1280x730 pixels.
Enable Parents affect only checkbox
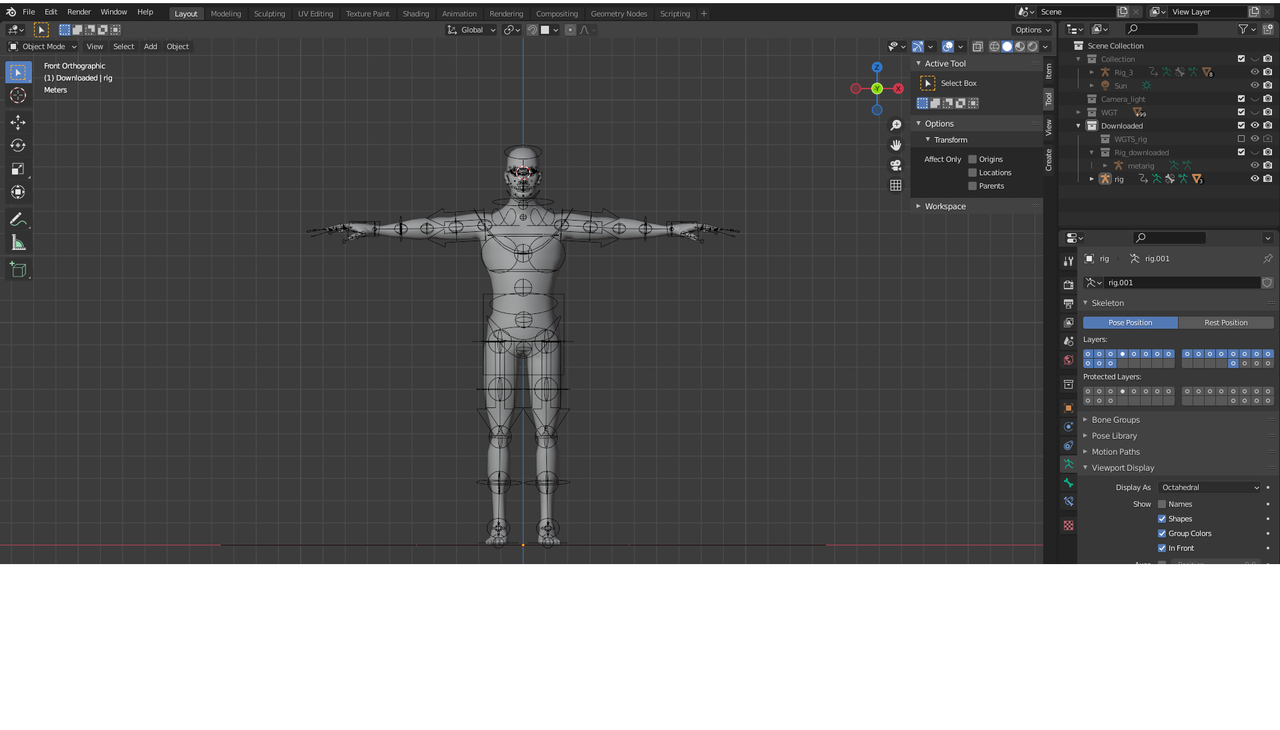tap(972, 186)
